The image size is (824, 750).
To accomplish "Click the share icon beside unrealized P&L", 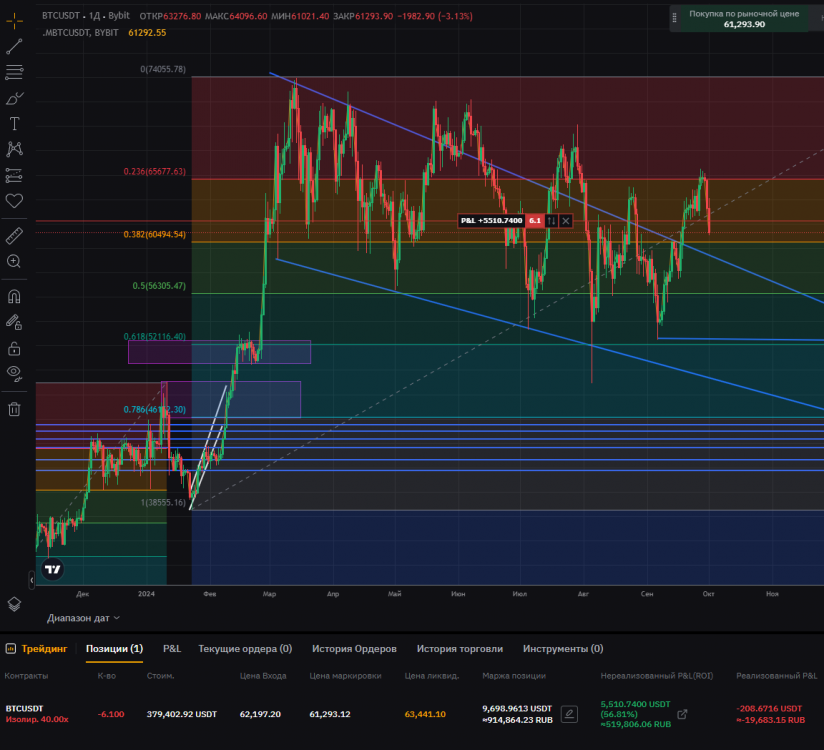I will 683,714.
